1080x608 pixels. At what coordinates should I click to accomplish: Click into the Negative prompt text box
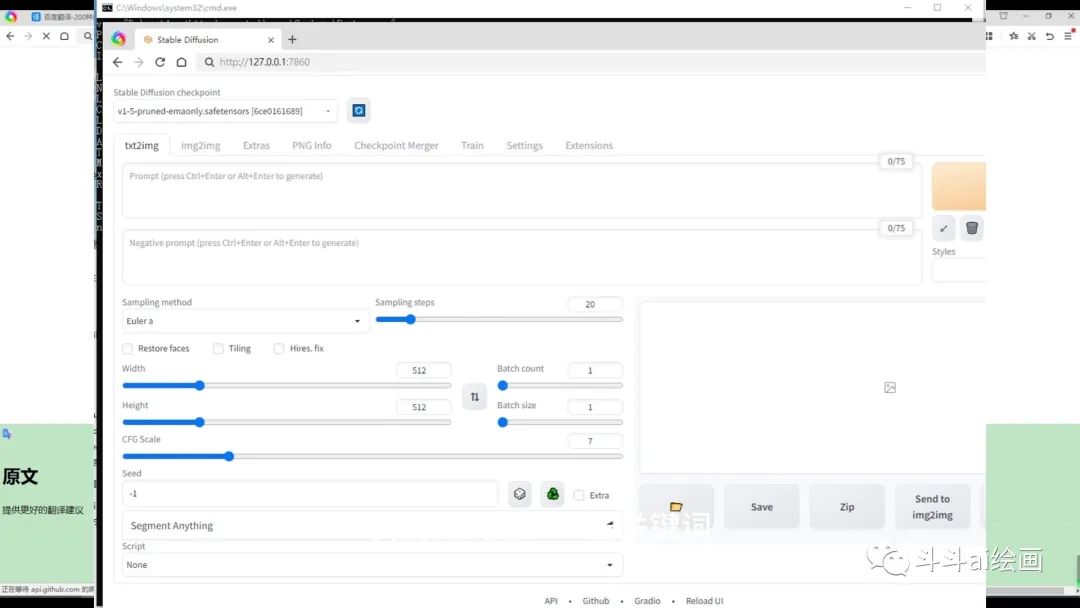[522, 257]
